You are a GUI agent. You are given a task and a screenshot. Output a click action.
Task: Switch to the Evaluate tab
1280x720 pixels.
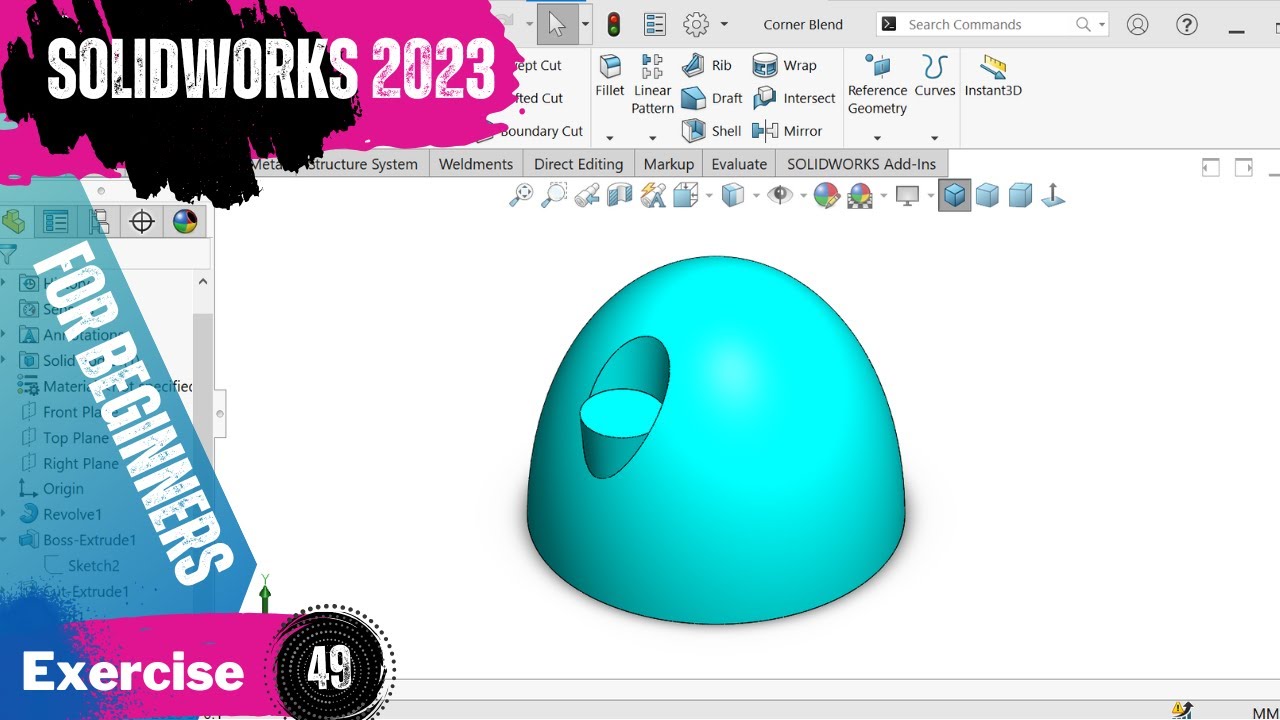pos(739,164)
